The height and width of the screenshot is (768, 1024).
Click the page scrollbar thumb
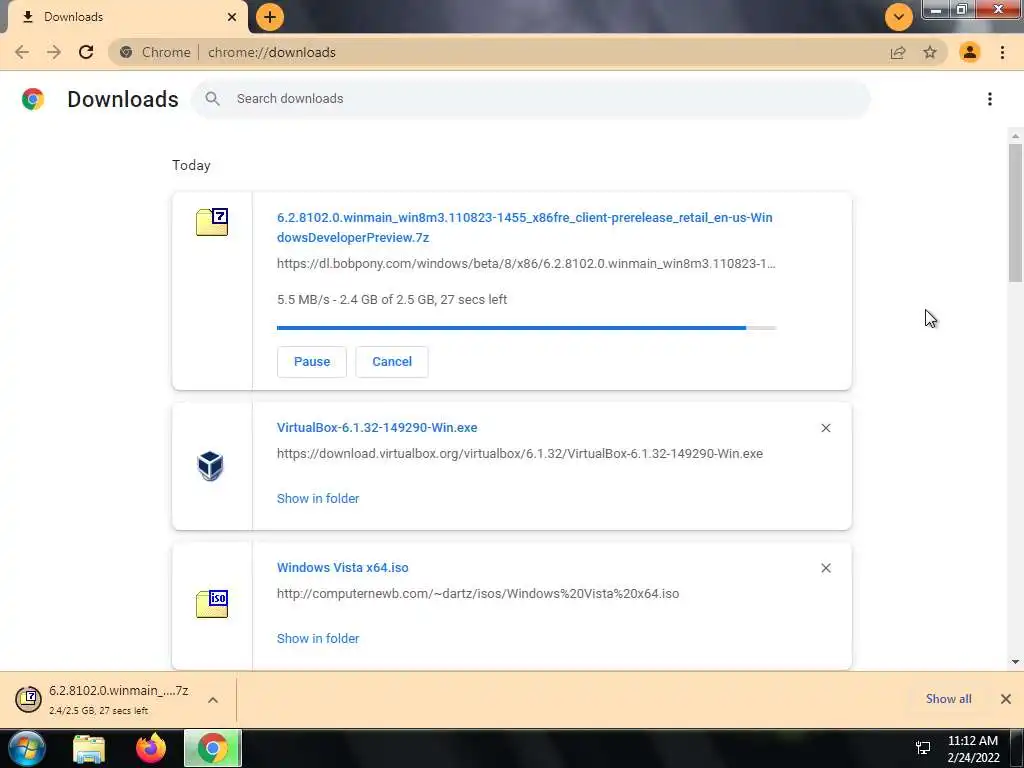click(1015, 214)
